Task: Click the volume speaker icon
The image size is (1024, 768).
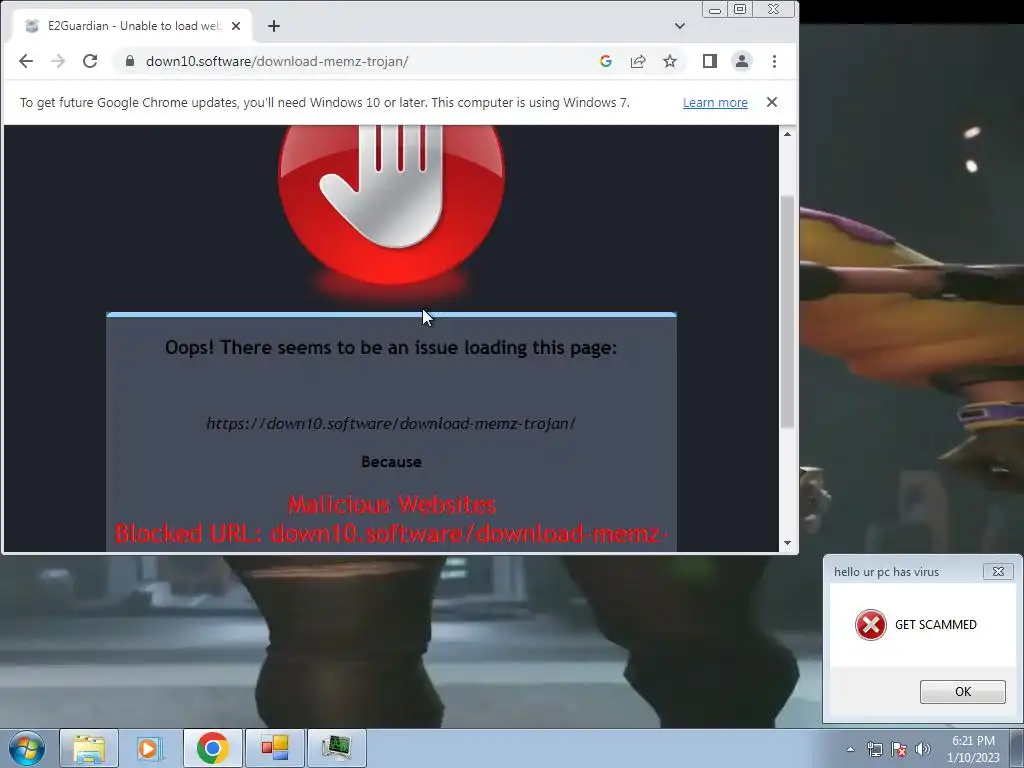Action: point(923,749)
